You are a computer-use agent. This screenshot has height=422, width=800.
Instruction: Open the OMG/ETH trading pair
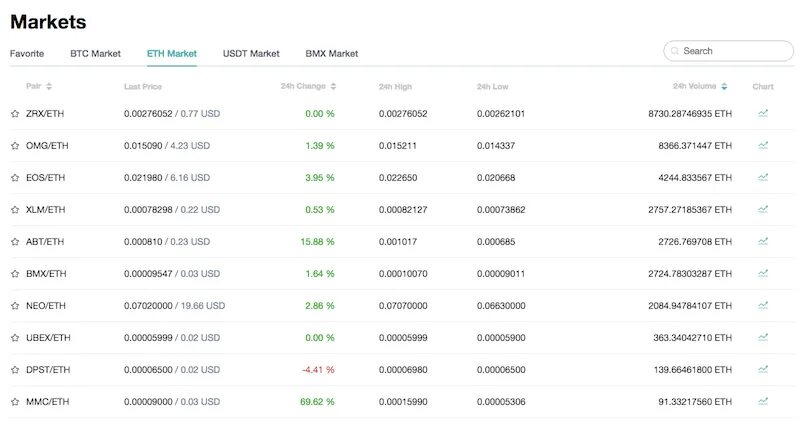(47, 146)
